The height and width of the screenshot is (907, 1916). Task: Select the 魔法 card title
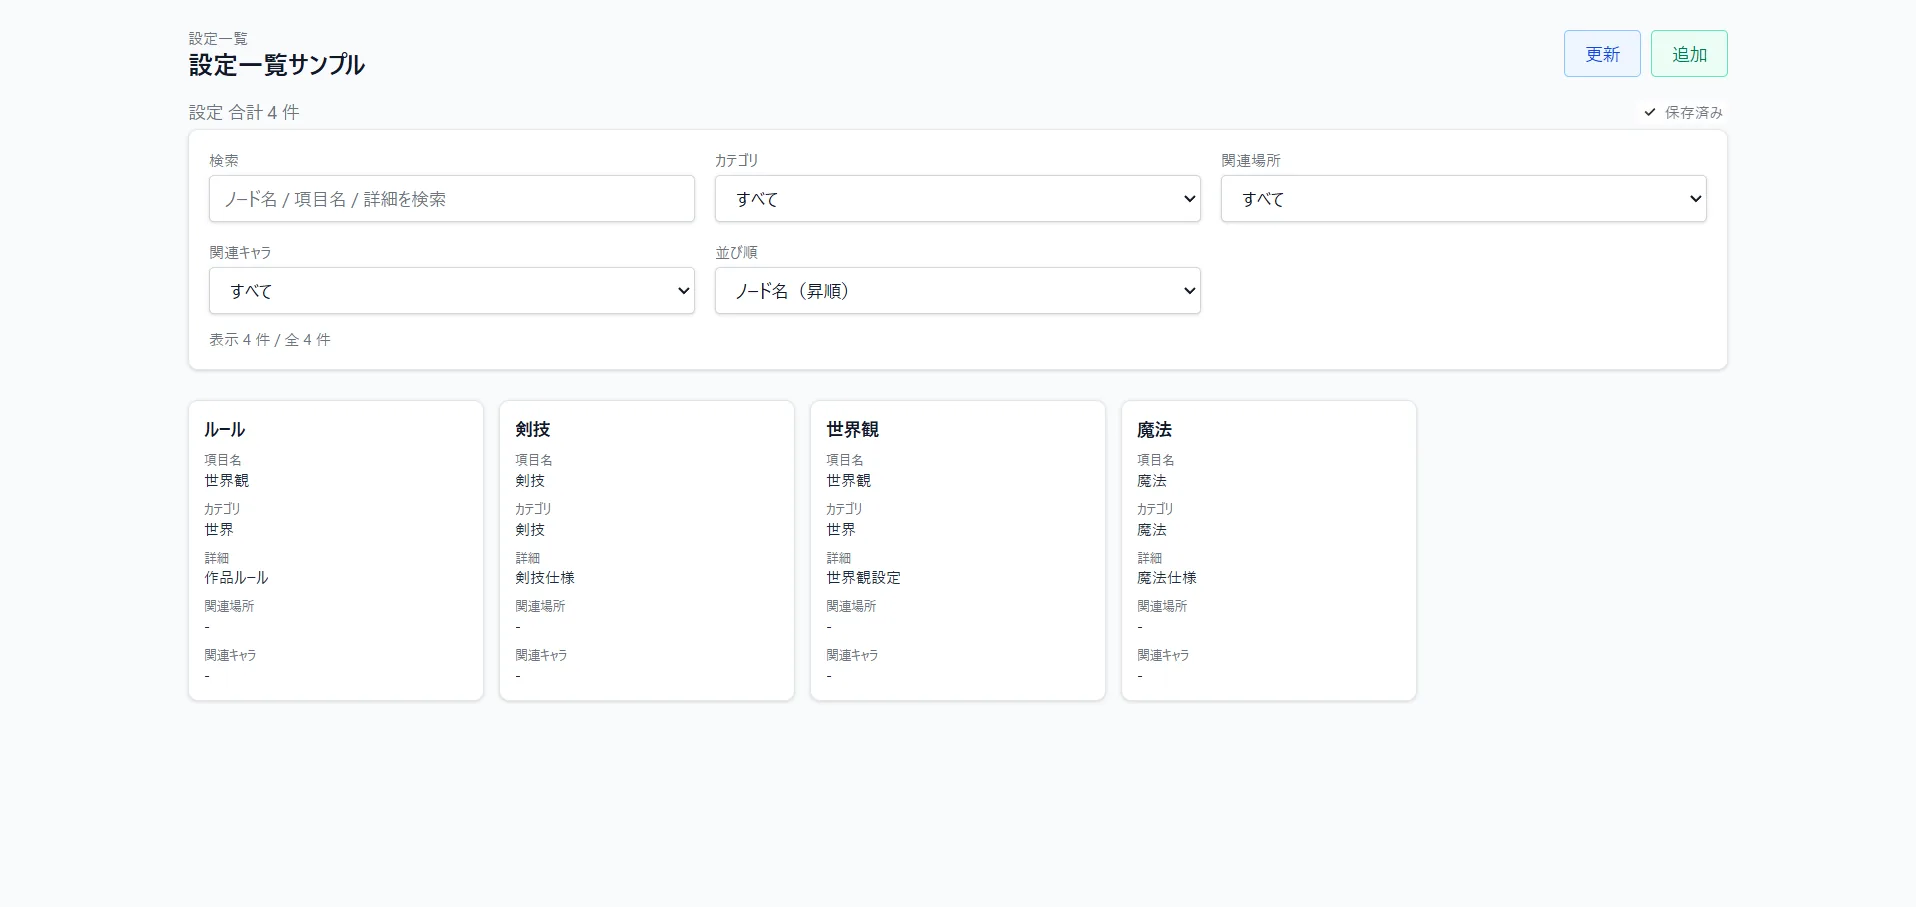pos(1154,429)
